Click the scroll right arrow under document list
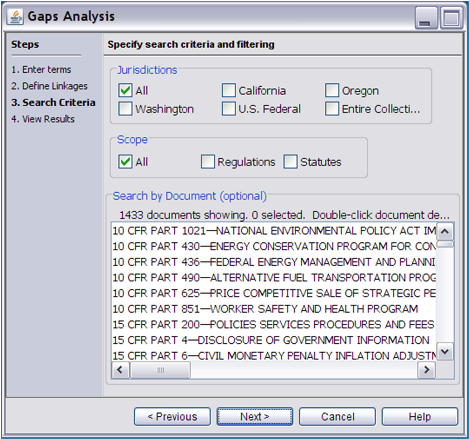This screenshot has height=439, width=469. pyautogui.click(x=427, y=370)
